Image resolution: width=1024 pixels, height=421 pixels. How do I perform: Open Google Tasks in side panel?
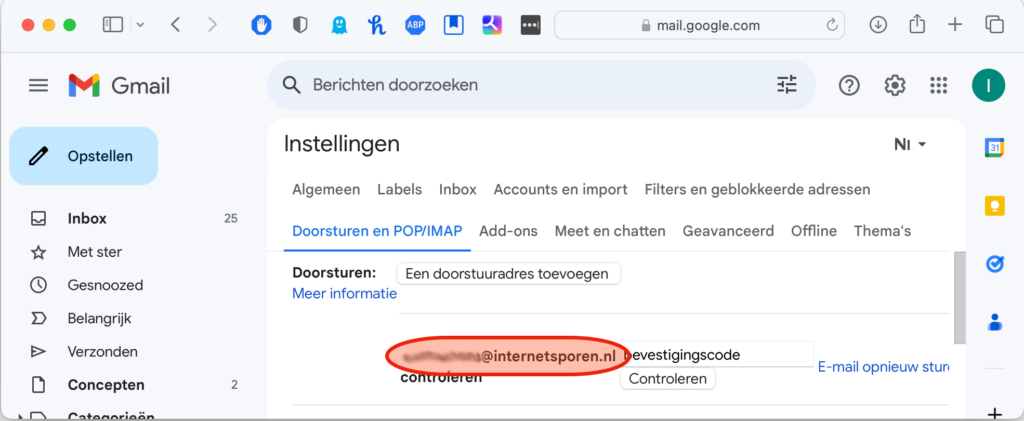[x=995, y=264]
